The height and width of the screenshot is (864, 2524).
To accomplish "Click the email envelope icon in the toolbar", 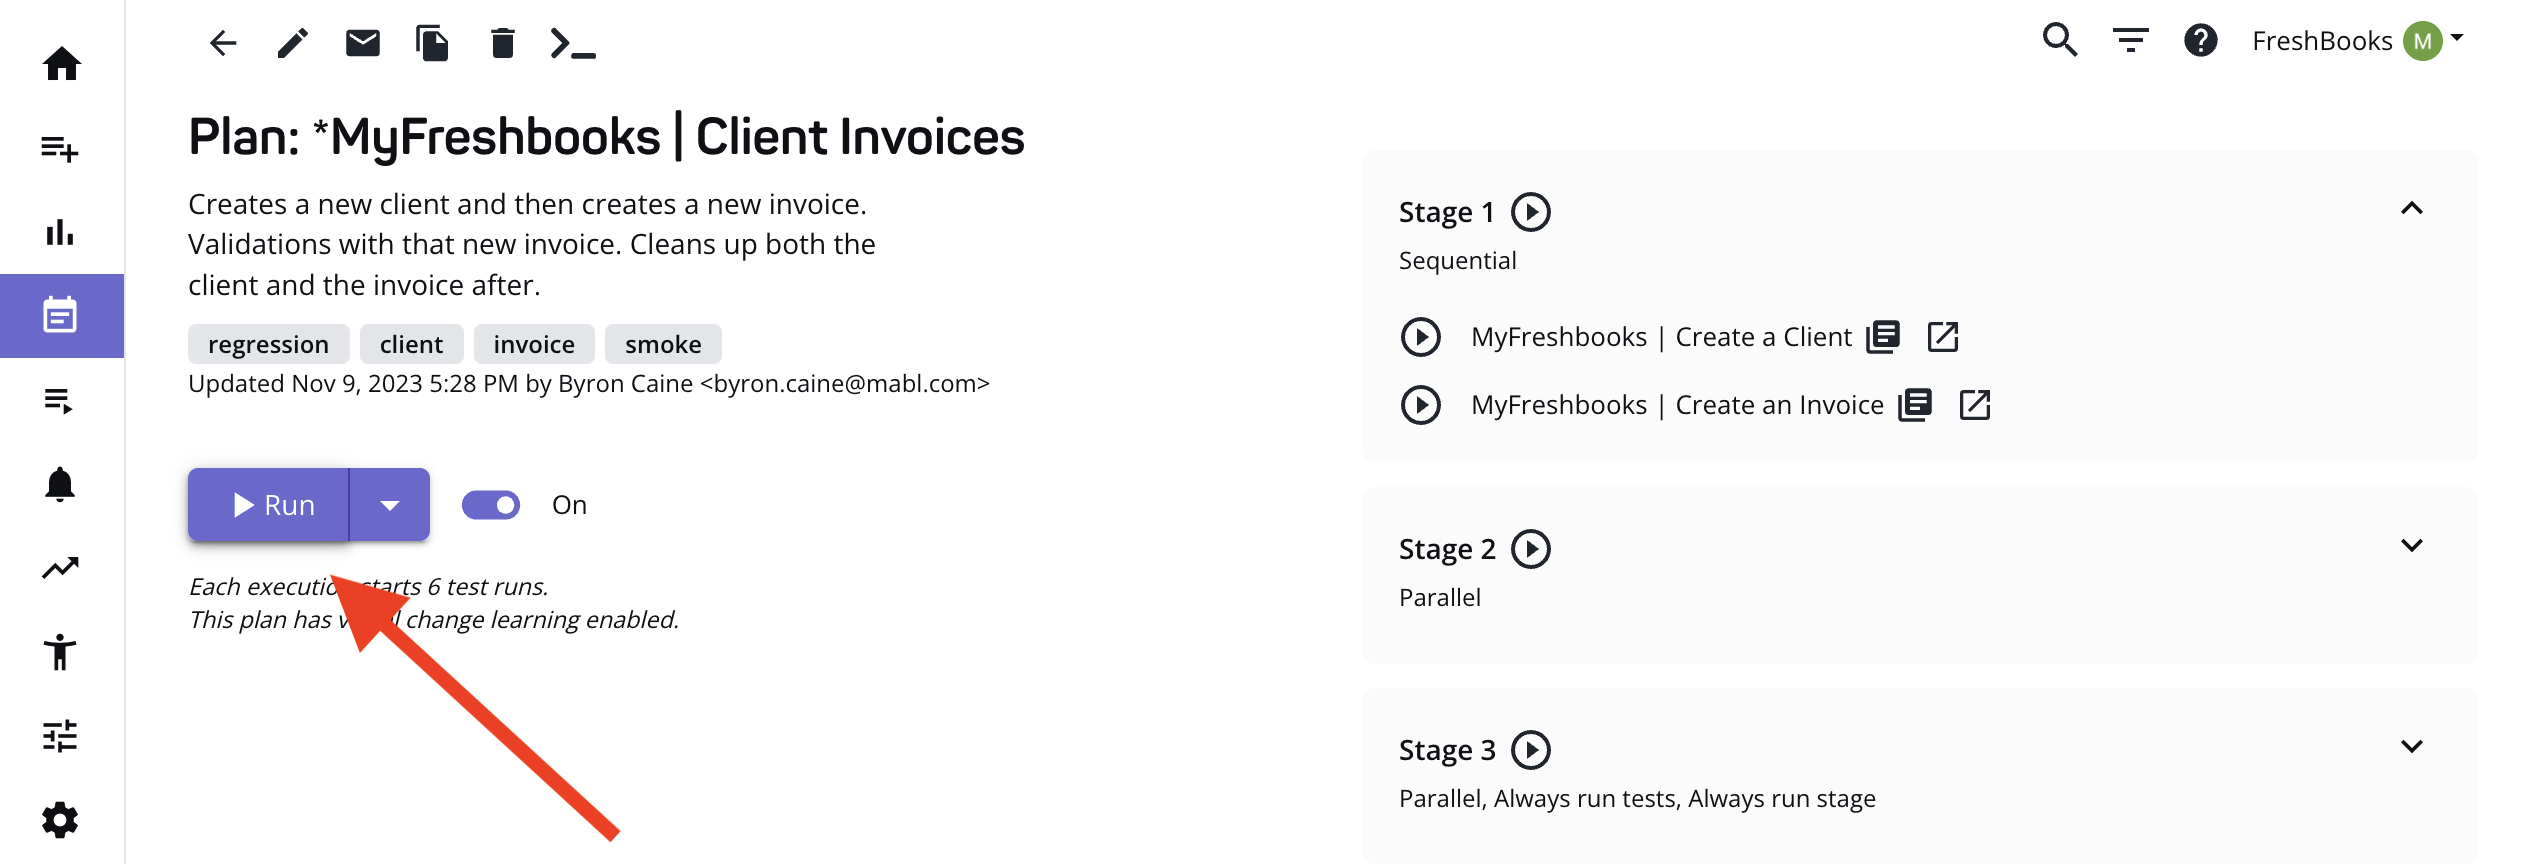I will coord(362,42).
